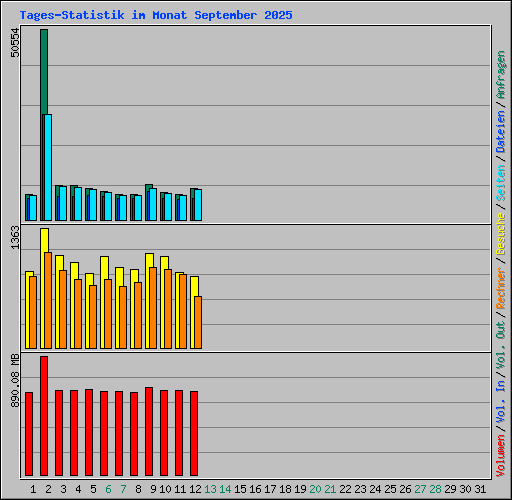Click day label 1 on the x-axis
Image resolution: width=512 pixels, height=500 pixels.
[33, 489]
